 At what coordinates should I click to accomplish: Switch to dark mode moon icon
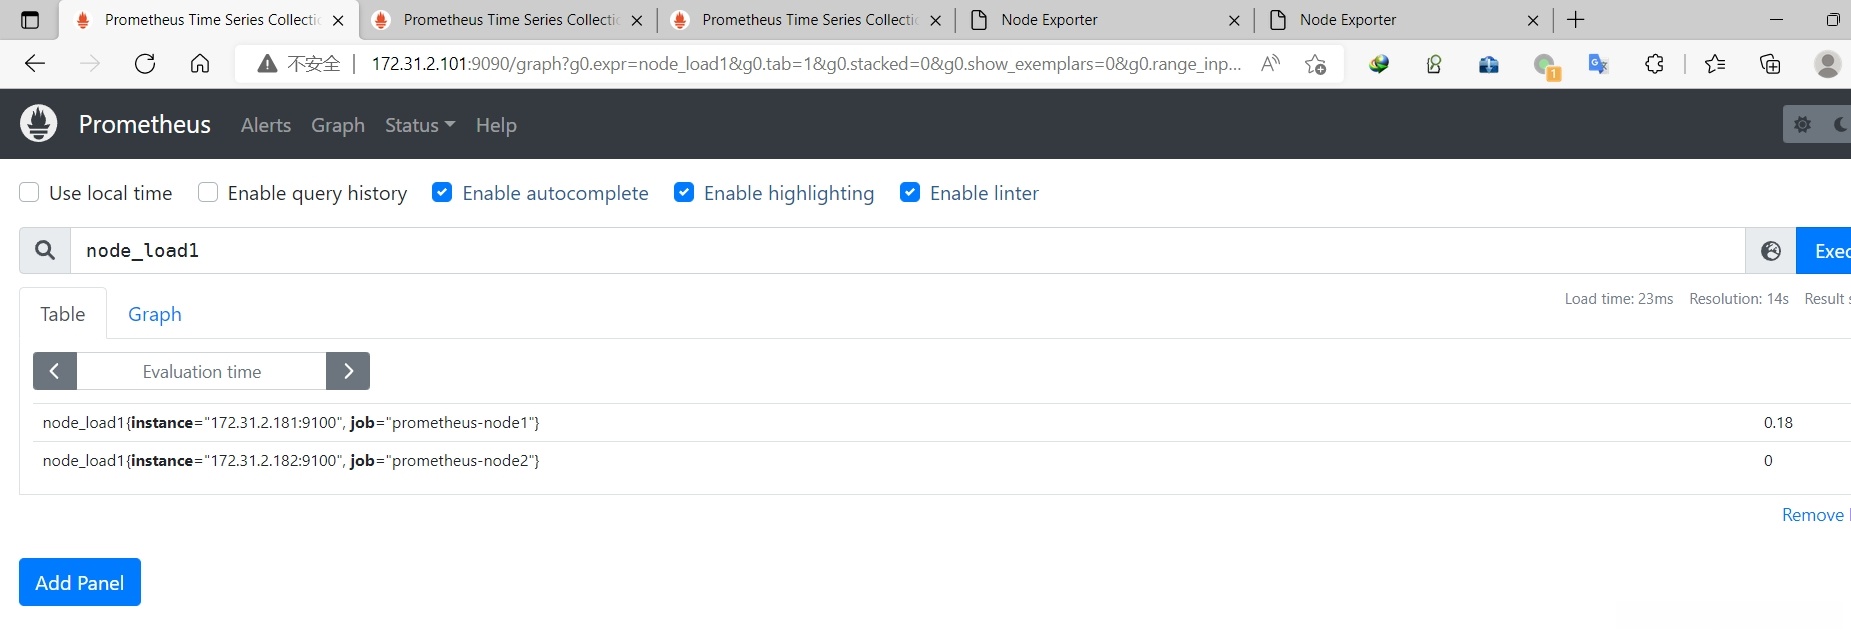click(1839, 125)
